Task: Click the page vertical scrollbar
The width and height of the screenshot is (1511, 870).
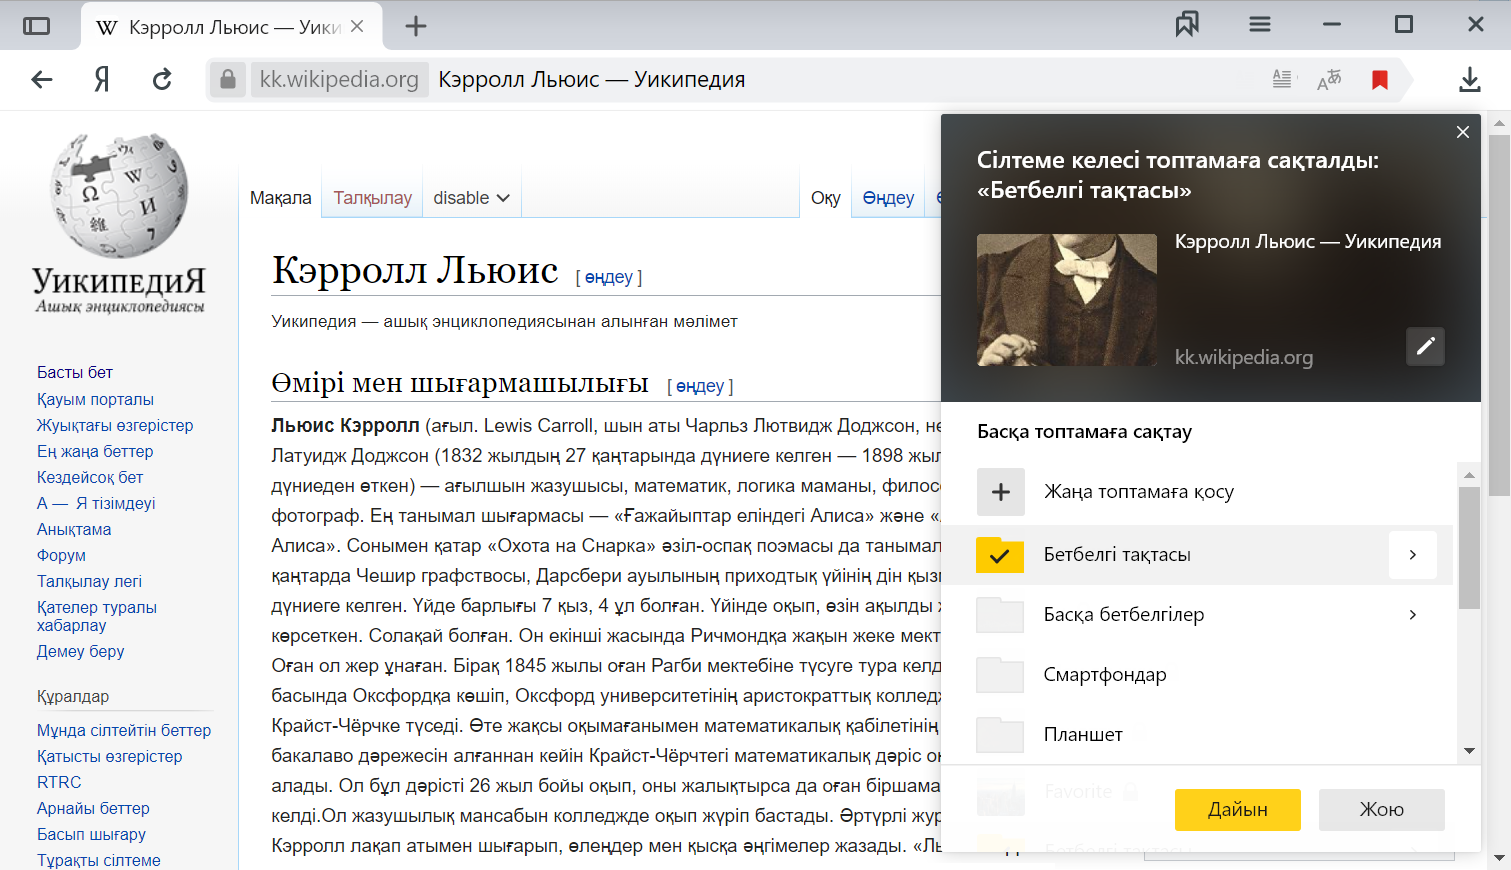Action: click(1499, 315)
